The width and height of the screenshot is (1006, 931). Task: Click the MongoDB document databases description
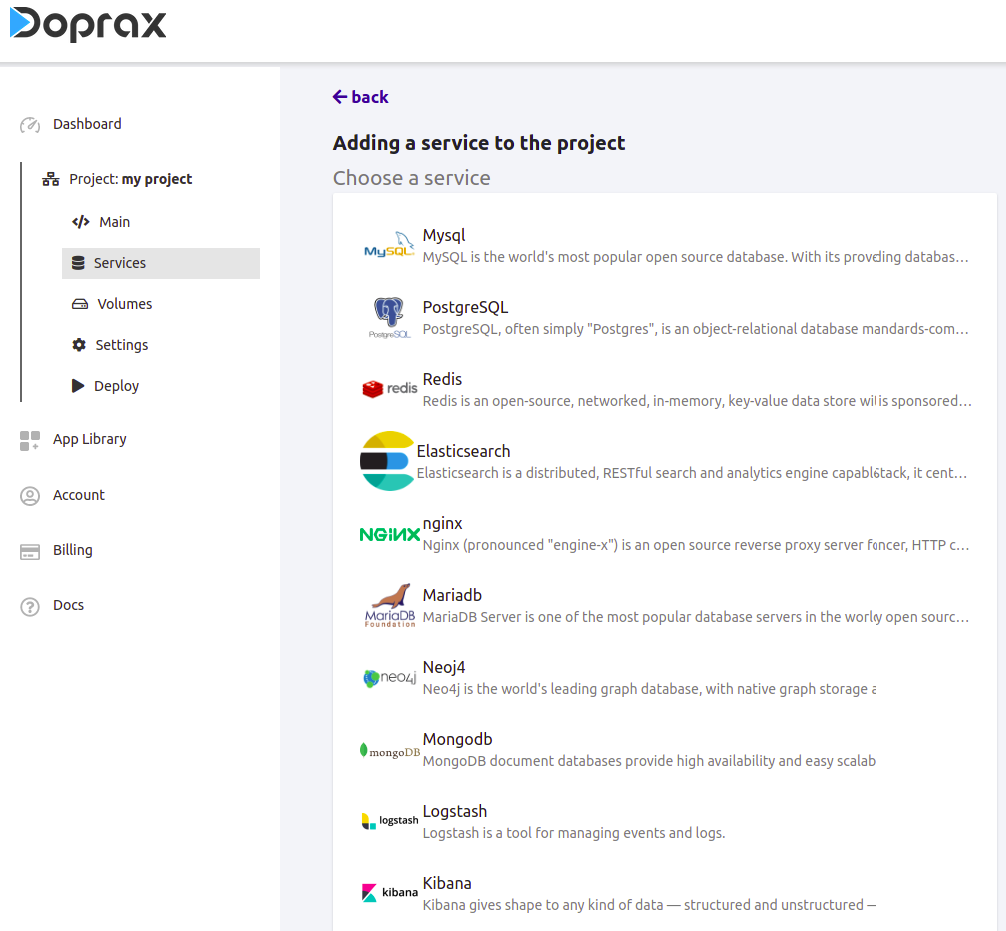(649, 761)
